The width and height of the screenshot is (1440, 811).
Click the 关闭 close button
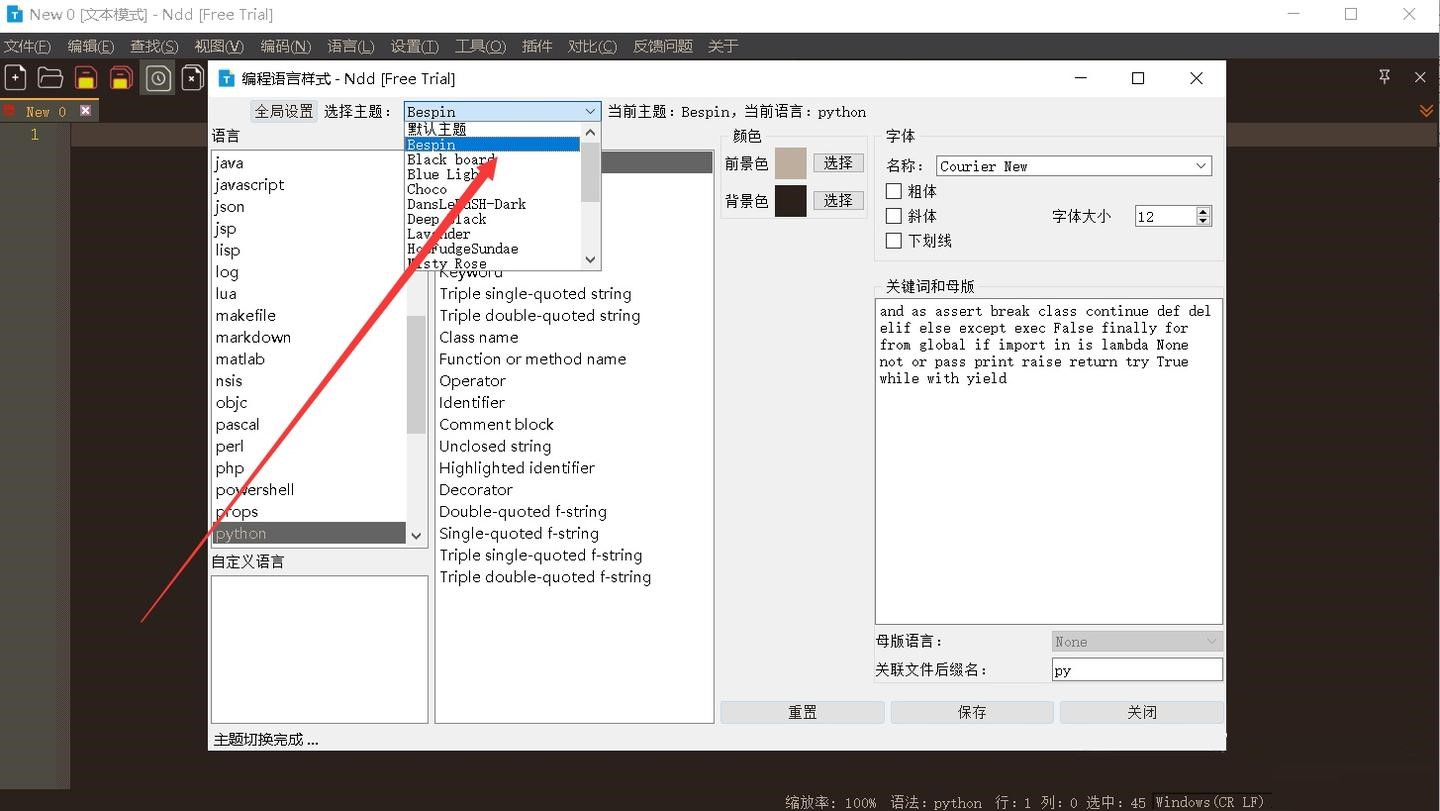1142,712
